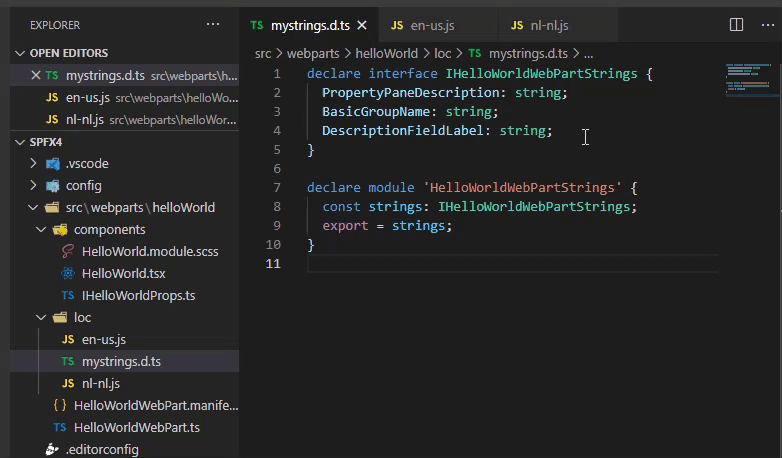Viewport: 782px width, 458px height.
Task: Click the JS icon next to nl-nl.js in loc folder
Action: point(68,383)
